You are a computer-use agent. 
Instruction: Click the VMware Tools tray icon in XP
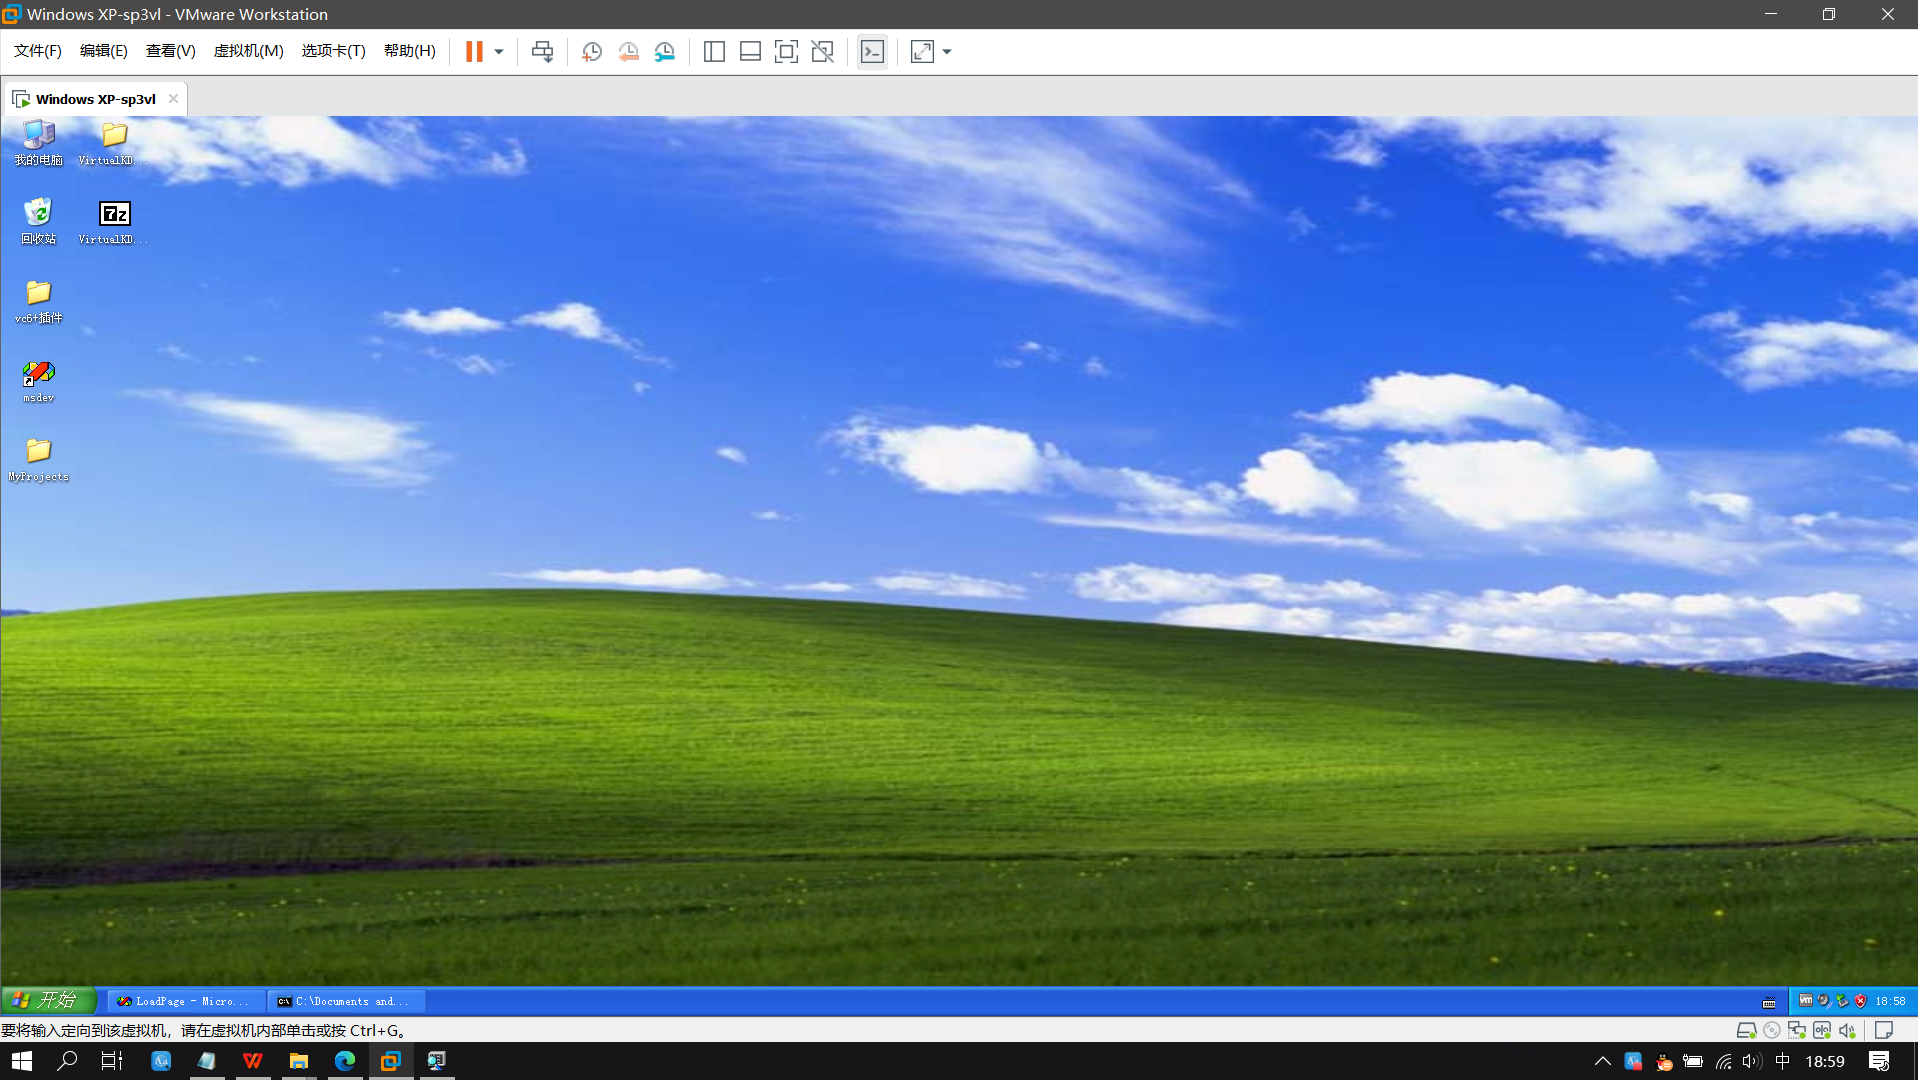coord(1806,1000)
